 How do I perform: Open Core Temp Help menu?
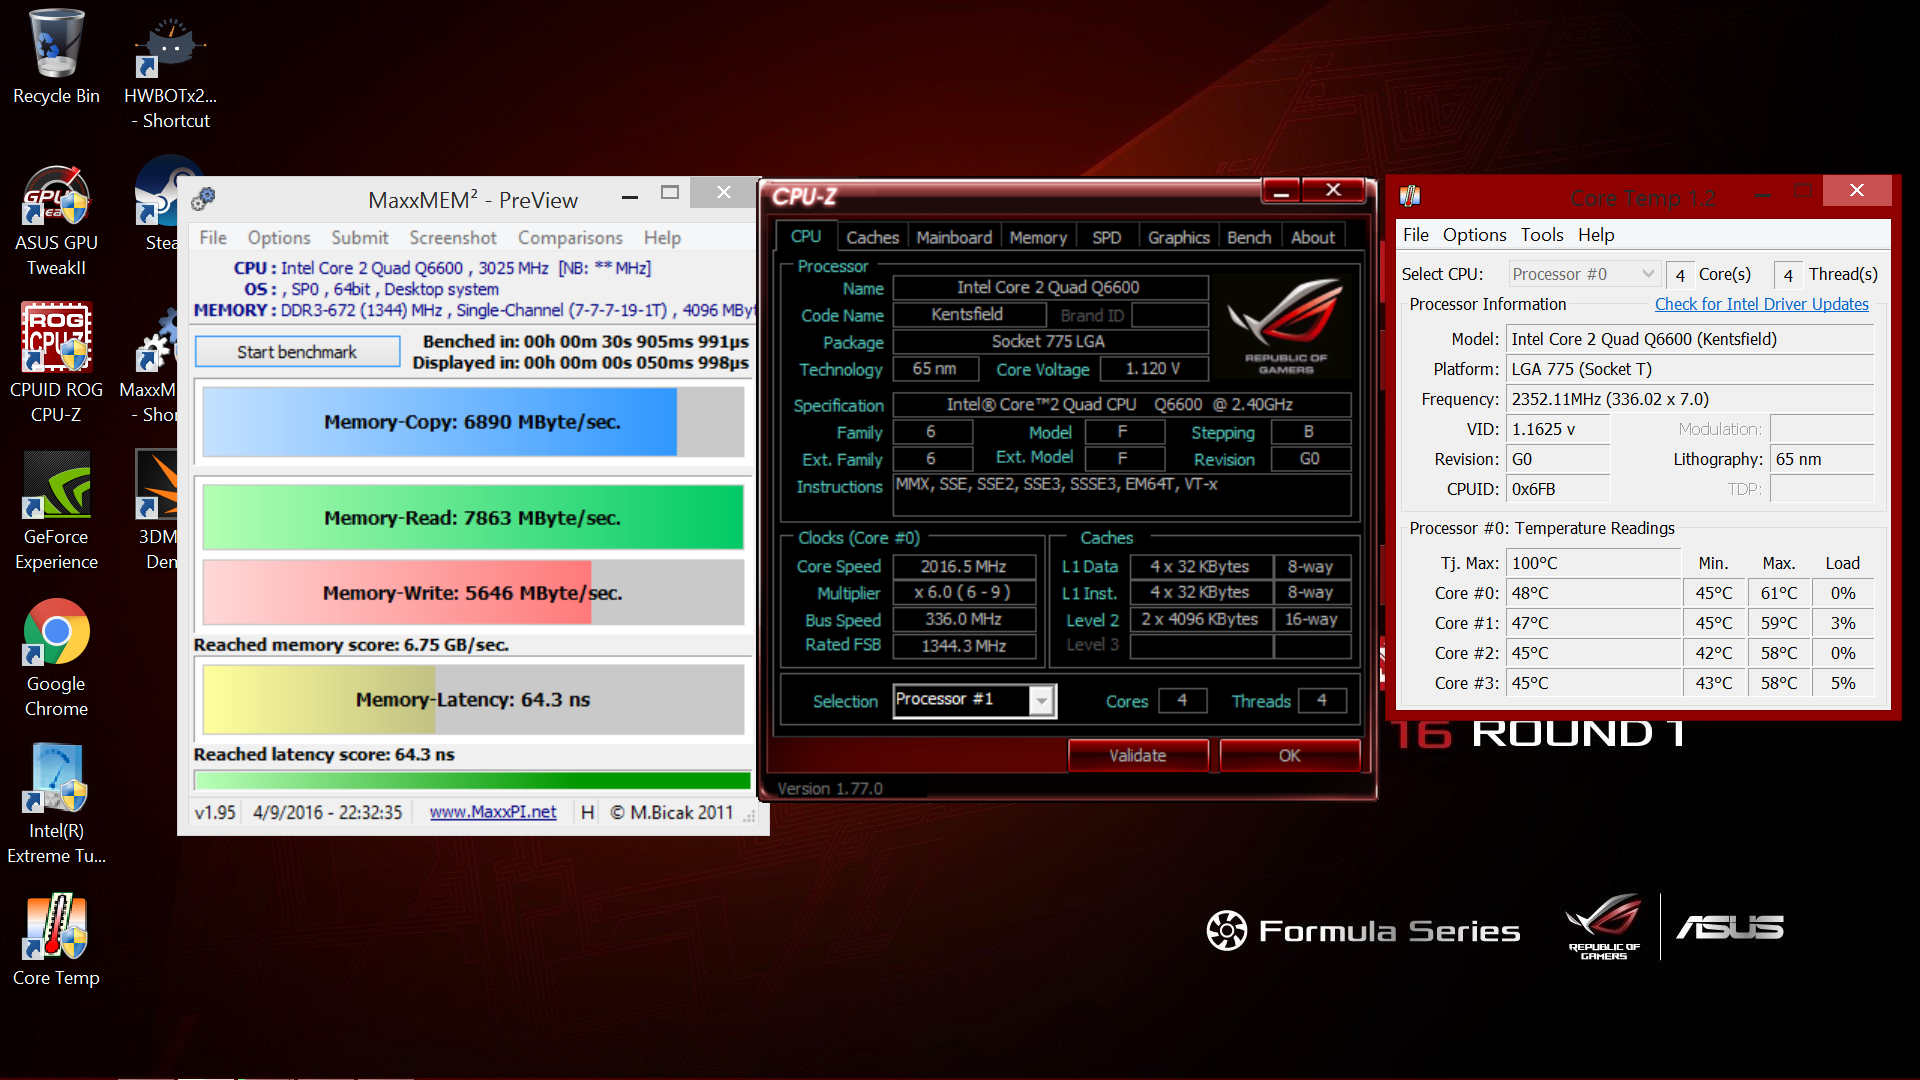coord(1596,234)
